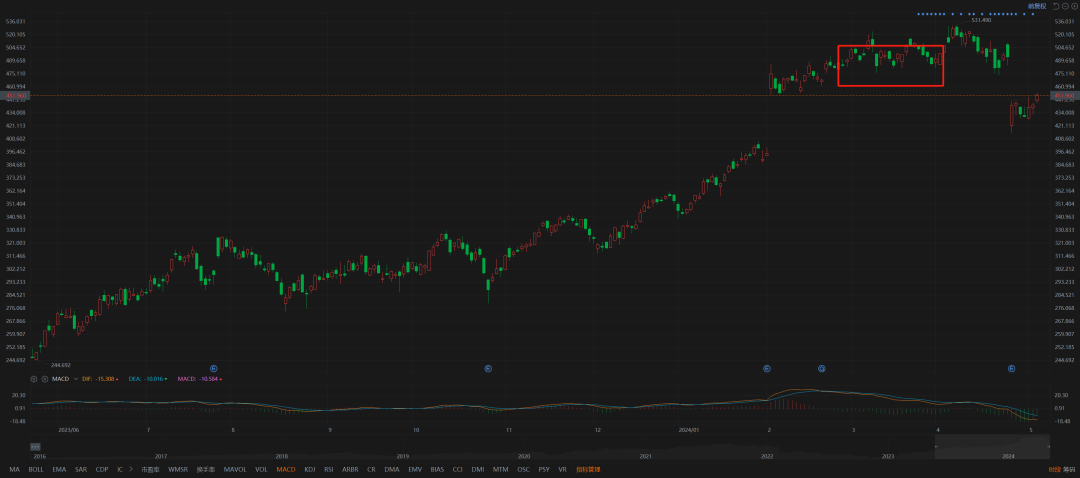Viewport: 1080px width, 478px height.
Task: Click the red rectangle annotation on chart
Action: click(890, 46)
